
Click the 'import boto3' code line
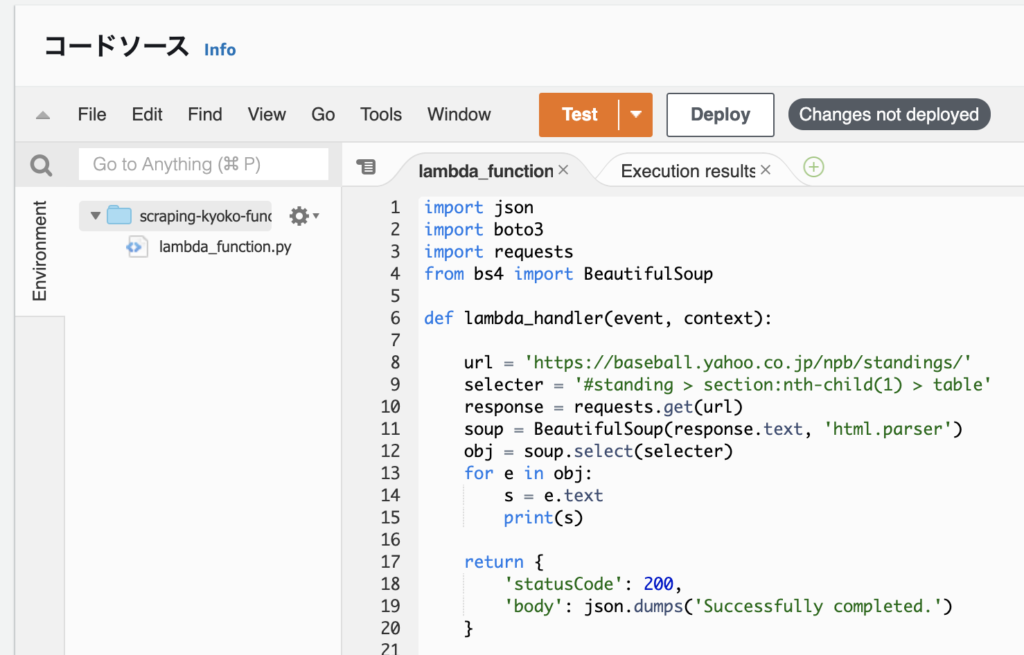click(x=483, y=230)
